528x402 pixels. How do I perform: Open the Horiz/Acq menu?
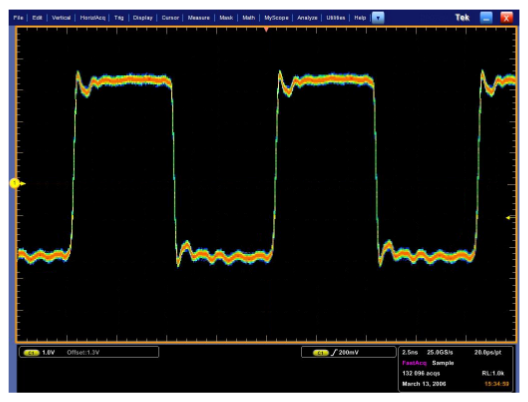[x=93, y=18]
